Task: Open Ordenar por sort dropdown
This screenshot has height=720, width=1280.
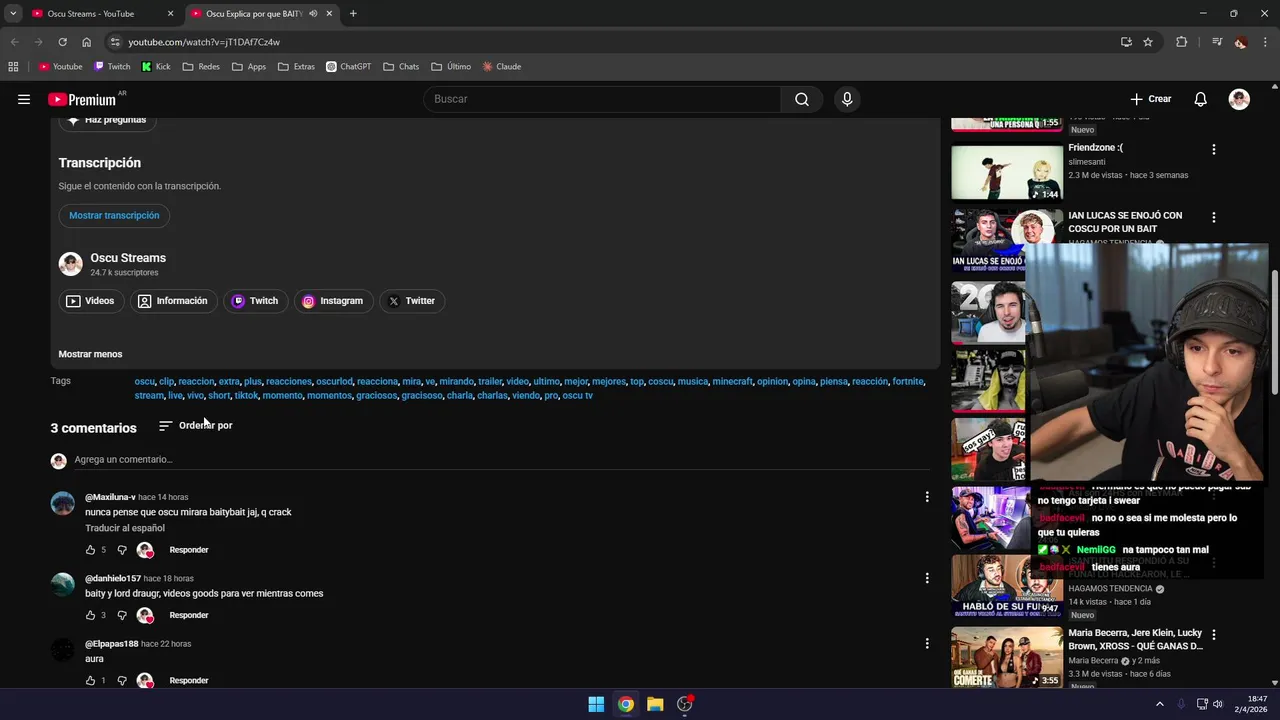Action: 195,426
